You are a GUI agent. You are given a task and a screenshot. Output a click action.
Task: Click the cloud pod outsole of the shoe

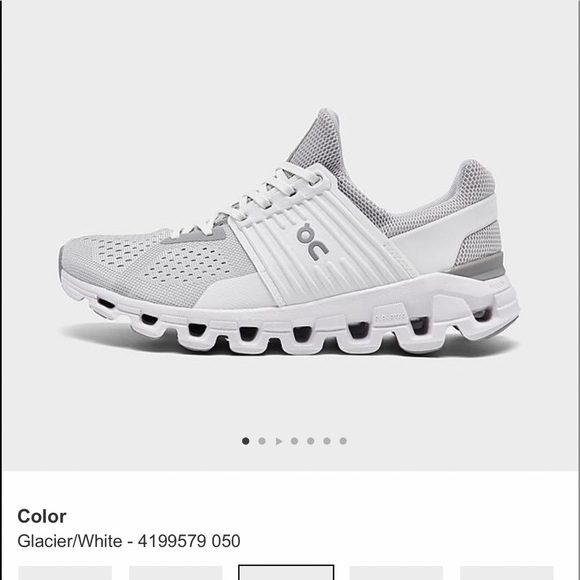[x=289, y=326]
